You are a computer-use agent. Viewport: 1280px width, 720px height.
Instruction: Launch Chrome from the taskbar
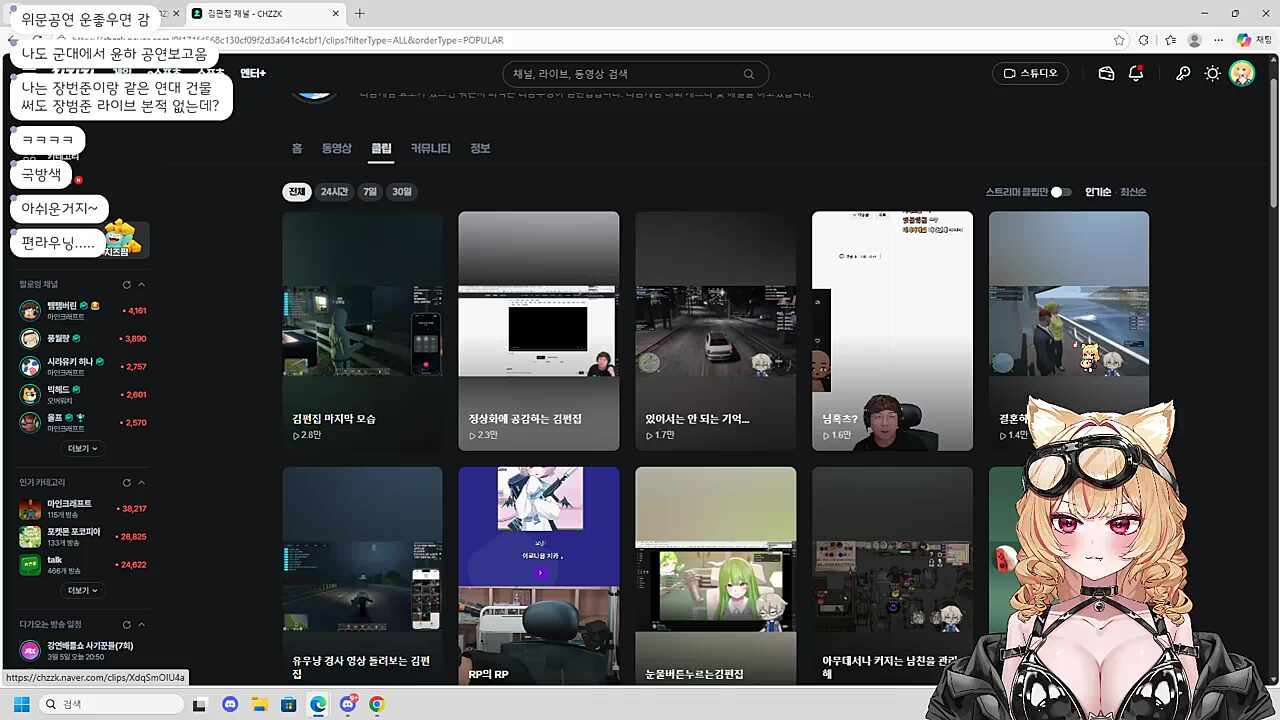[376, 704]
